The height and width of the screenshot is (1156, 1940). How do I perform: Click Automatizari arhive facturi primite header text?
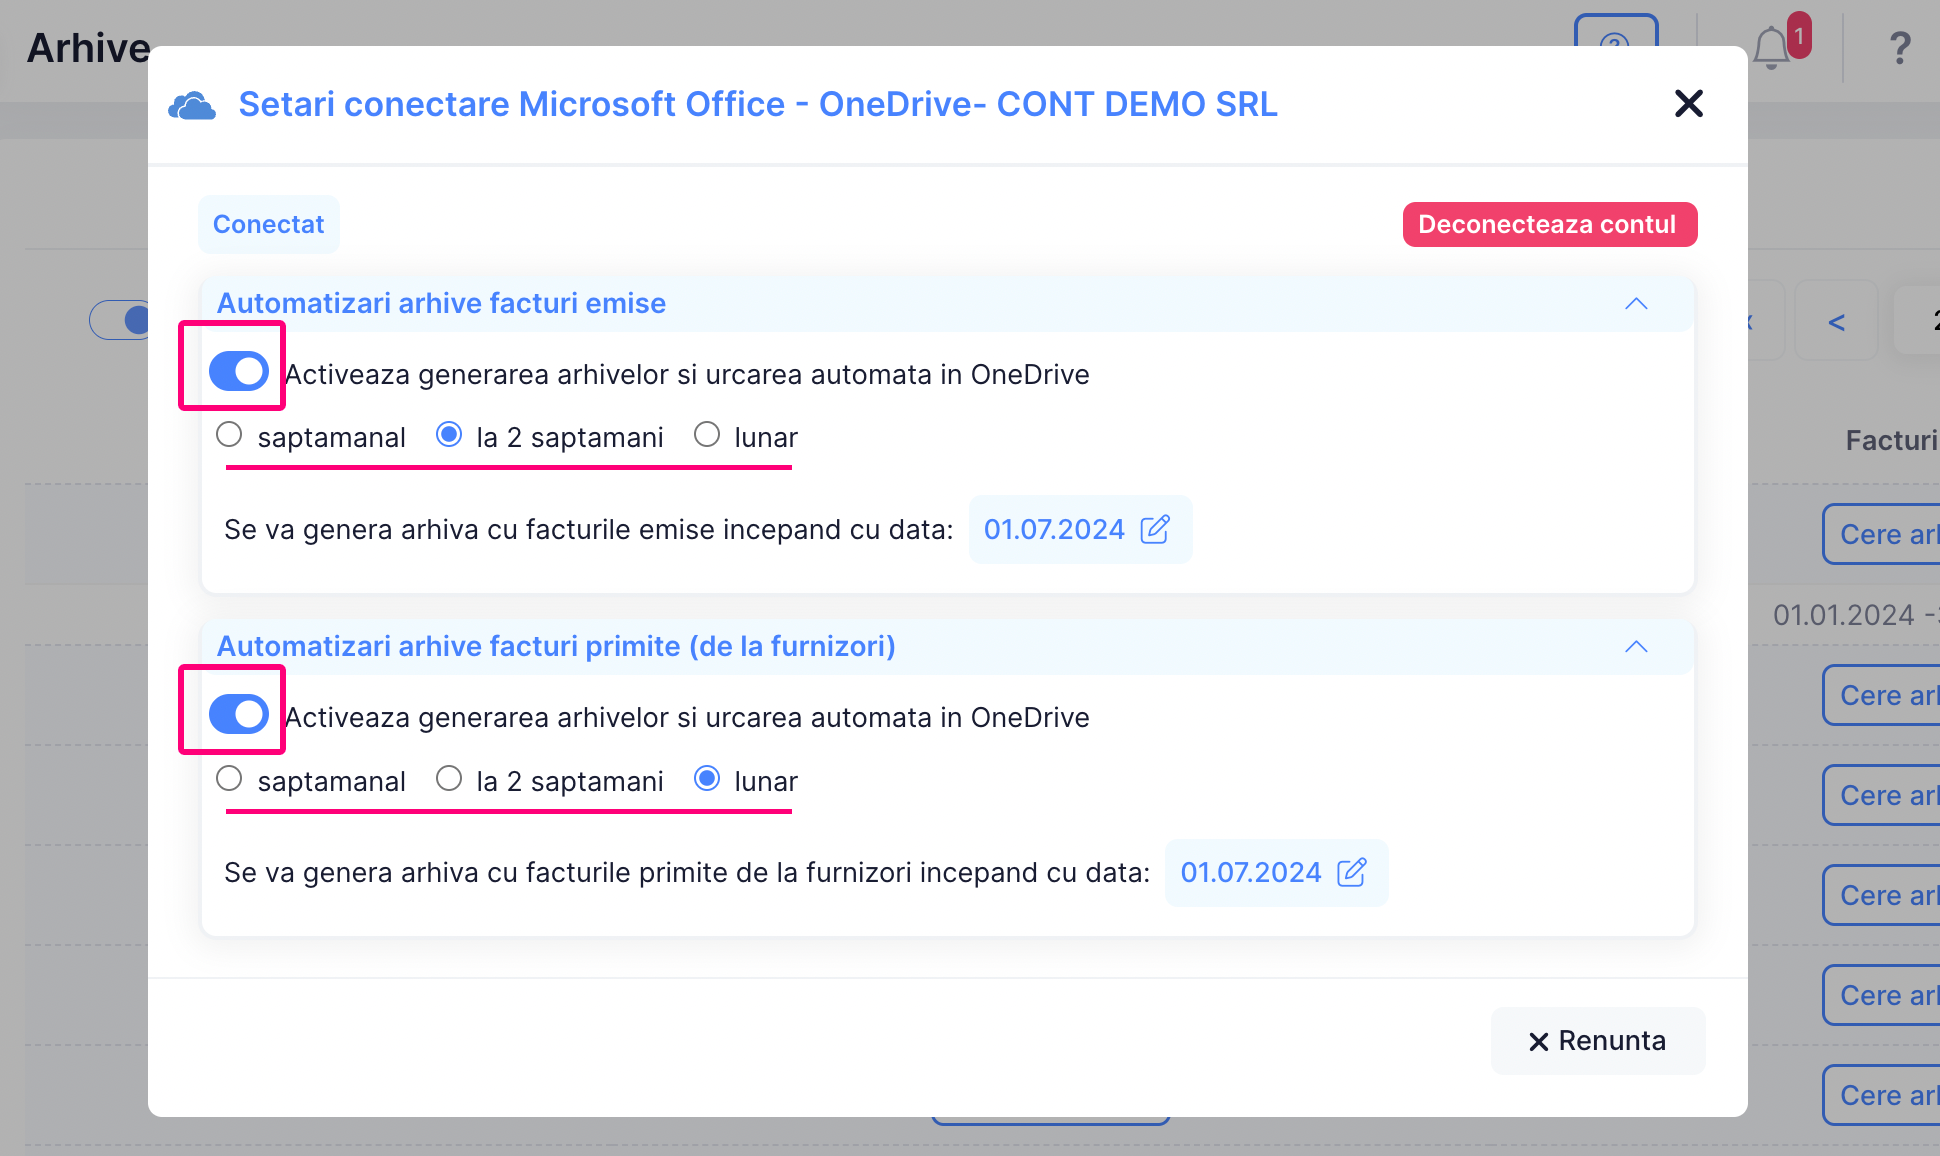pos(556,646)
